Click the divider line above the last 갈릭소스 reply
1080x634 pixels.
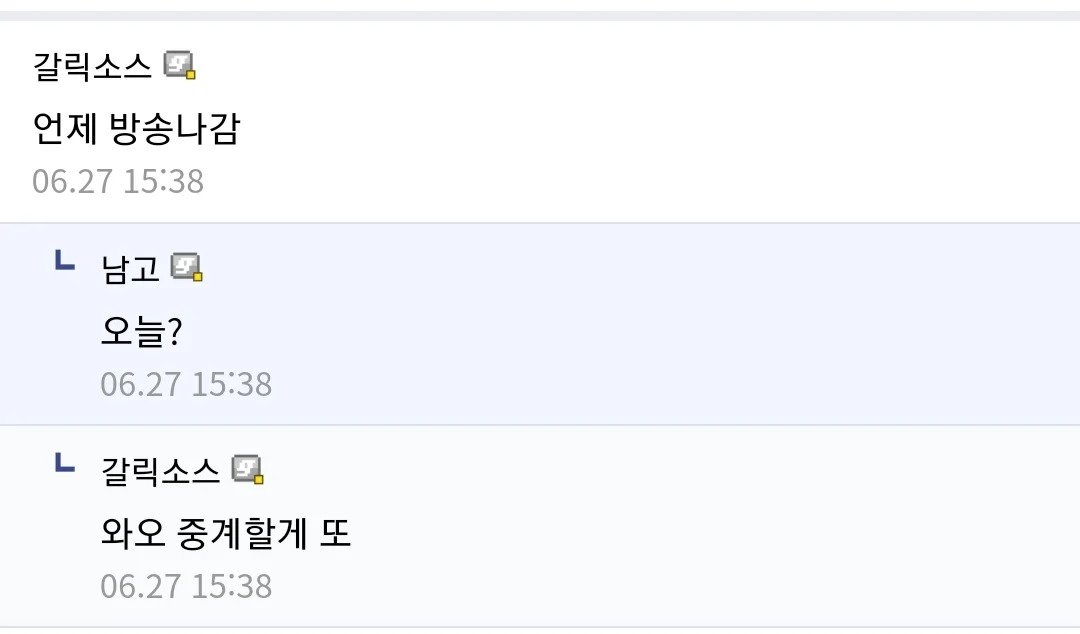point(540,425)
